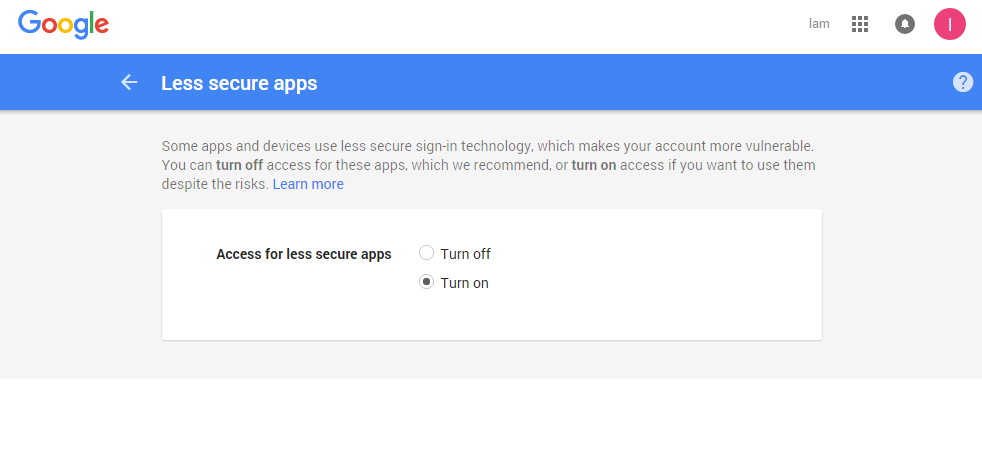
Task: Click the "Turn off" option label
Action: tap(465, 254)
